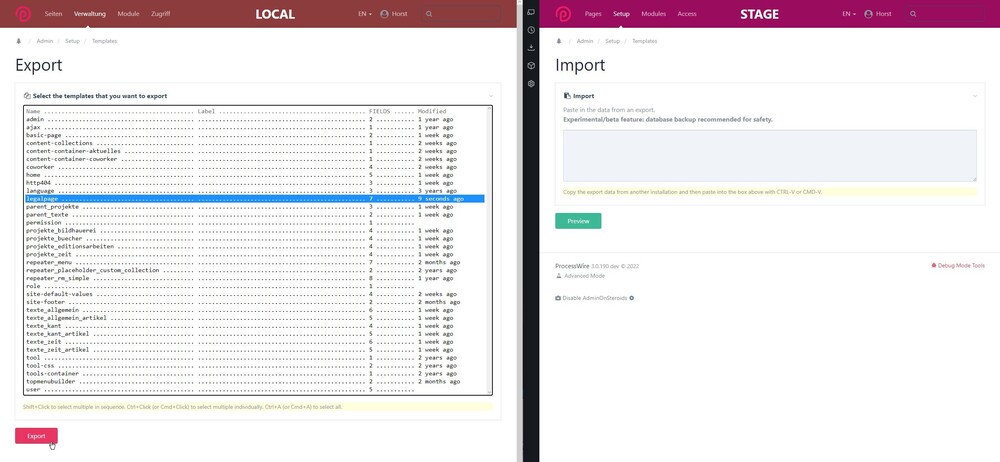The image size is (1000, 462).
Task: Open the Pages menu in STAGE
Action: click(x=593, y=14)
